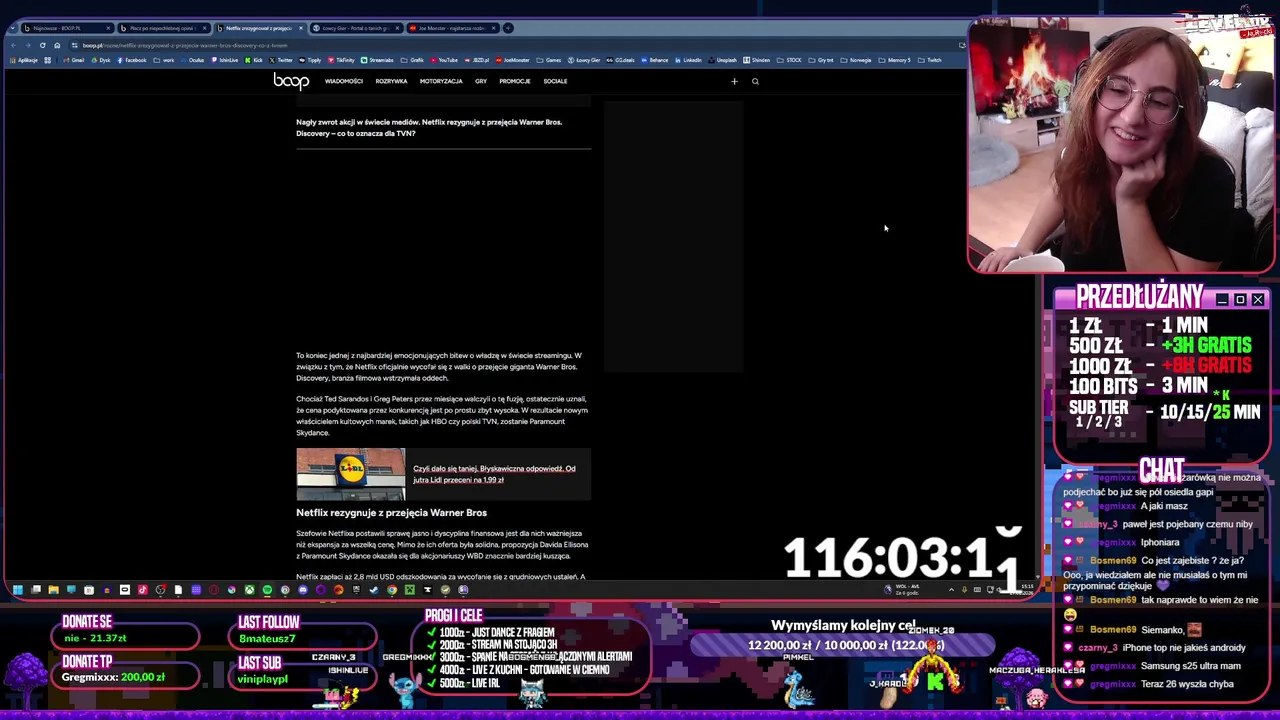This screenshot has width=1280, height=720.
Task: Open the Aplikacje apps bookmark
Action: click(x=23, y=60)
